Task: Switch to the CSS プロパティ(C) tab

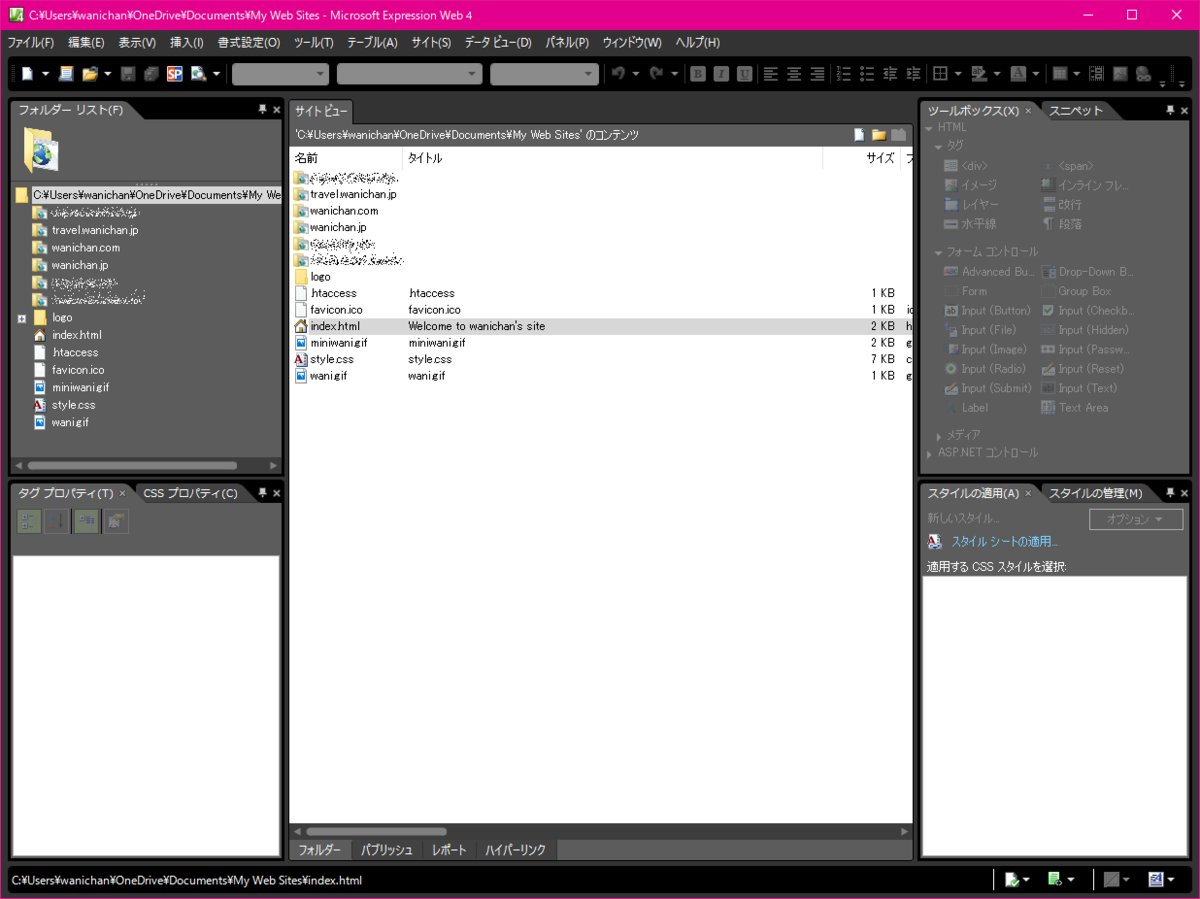Action: [x=191, y=493]
